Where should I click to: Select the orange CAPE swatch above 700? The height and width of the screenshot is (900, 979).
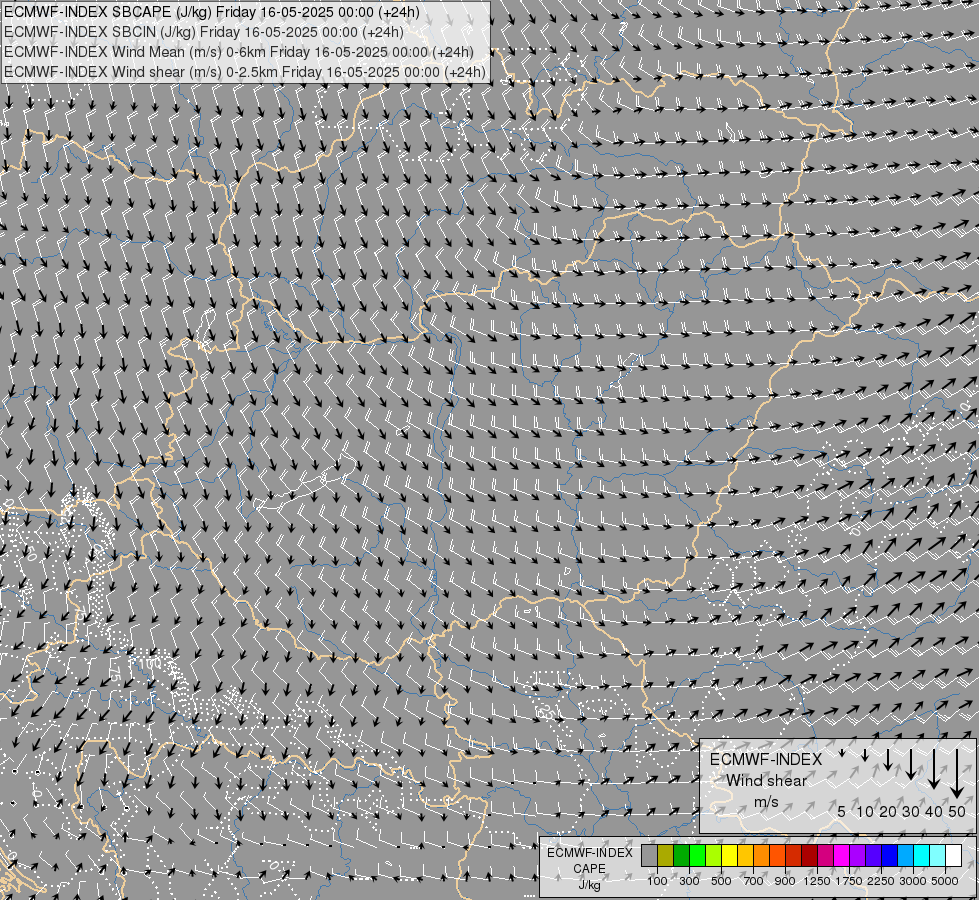(x=762, y=856)
